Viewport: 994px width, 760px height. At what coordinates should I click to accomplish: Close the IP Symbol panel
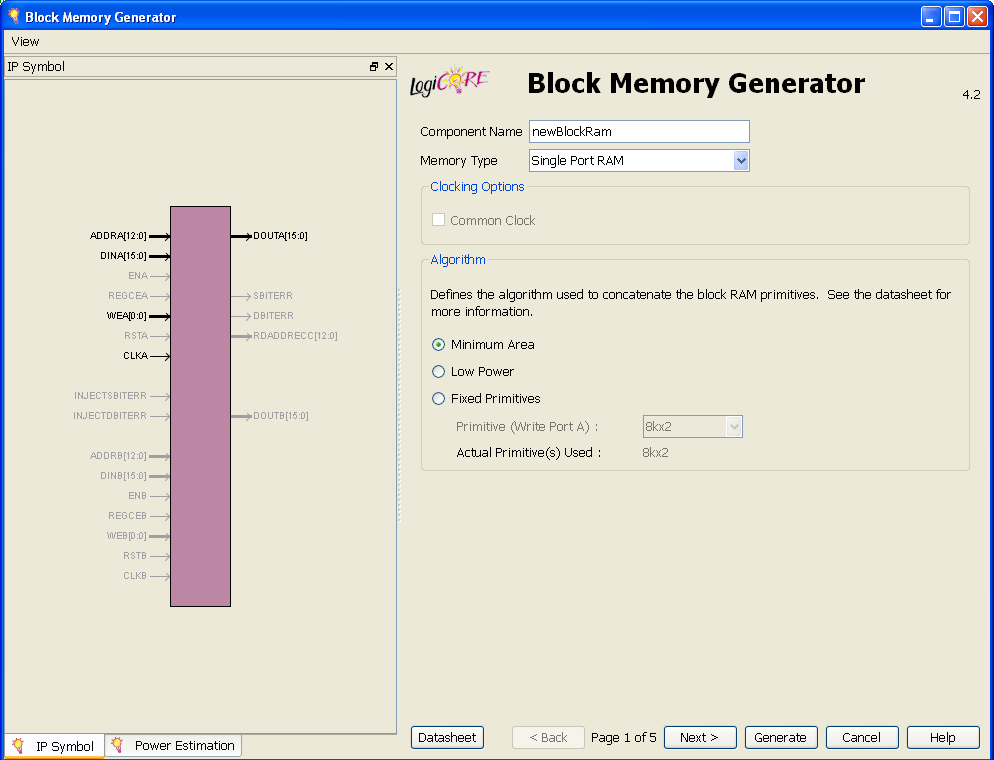389,67
